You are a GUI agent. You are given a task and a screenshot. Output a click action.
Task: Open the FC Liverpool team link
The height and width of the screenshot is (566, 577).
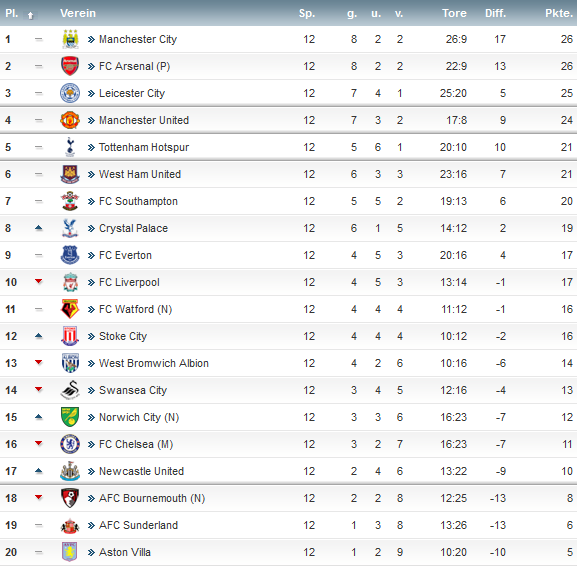point(129,282)
